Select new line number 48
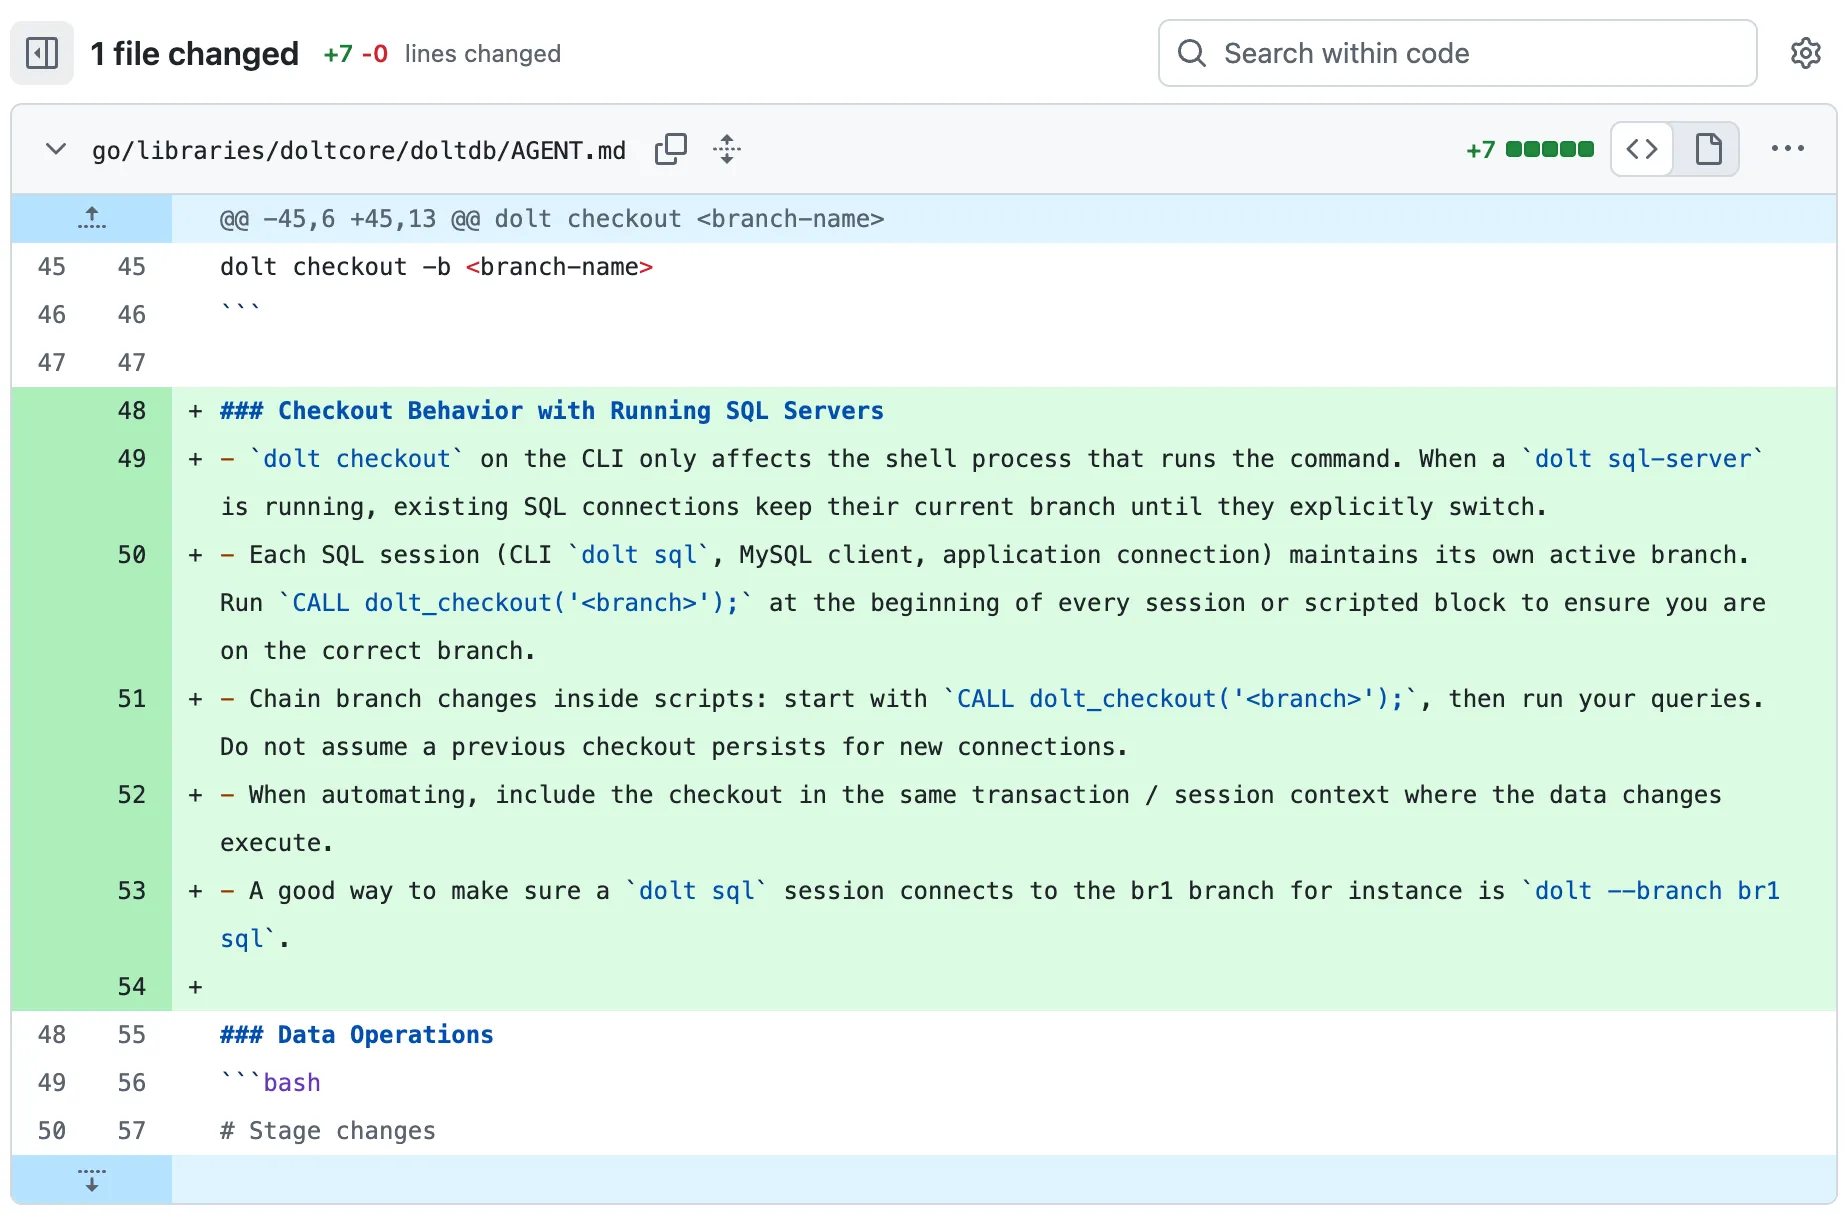 click(x=131, y=411)
